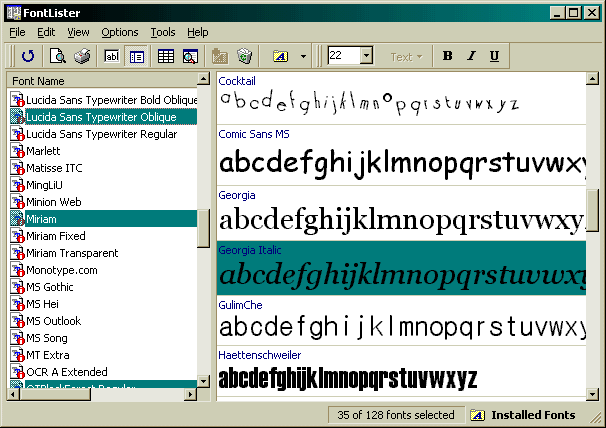Select Miriam Transparent font
The width and height of the screenshot is (606, 428).
click(72, 253)
